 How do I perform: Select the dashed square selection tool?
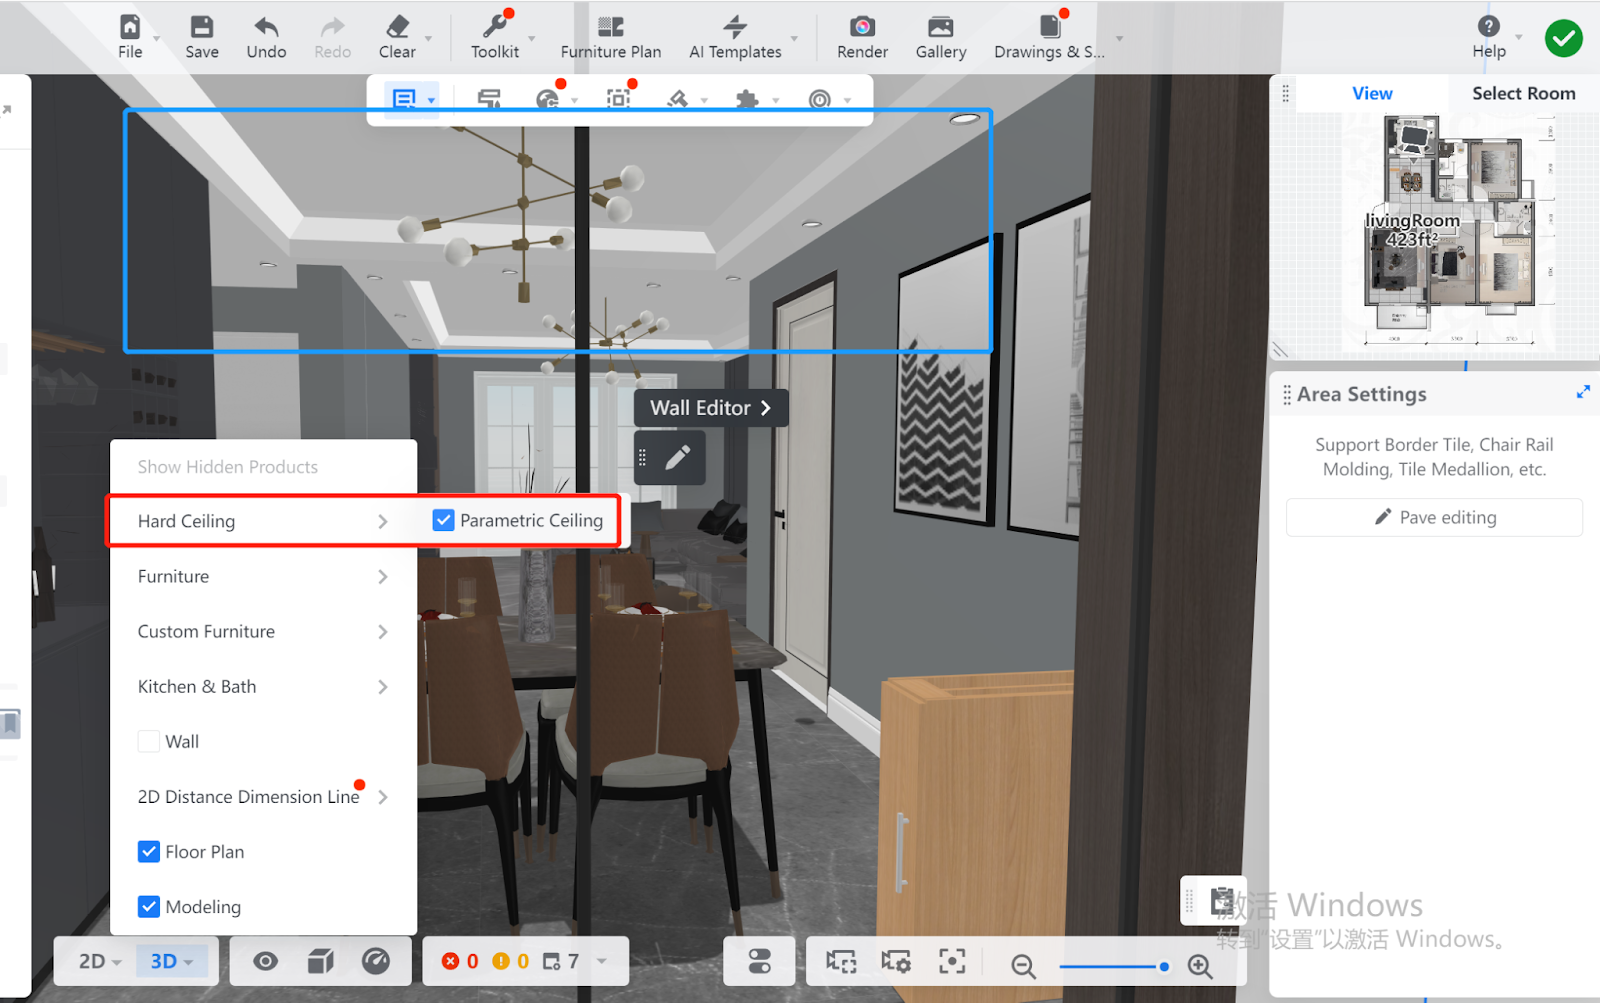coord(619,99)
